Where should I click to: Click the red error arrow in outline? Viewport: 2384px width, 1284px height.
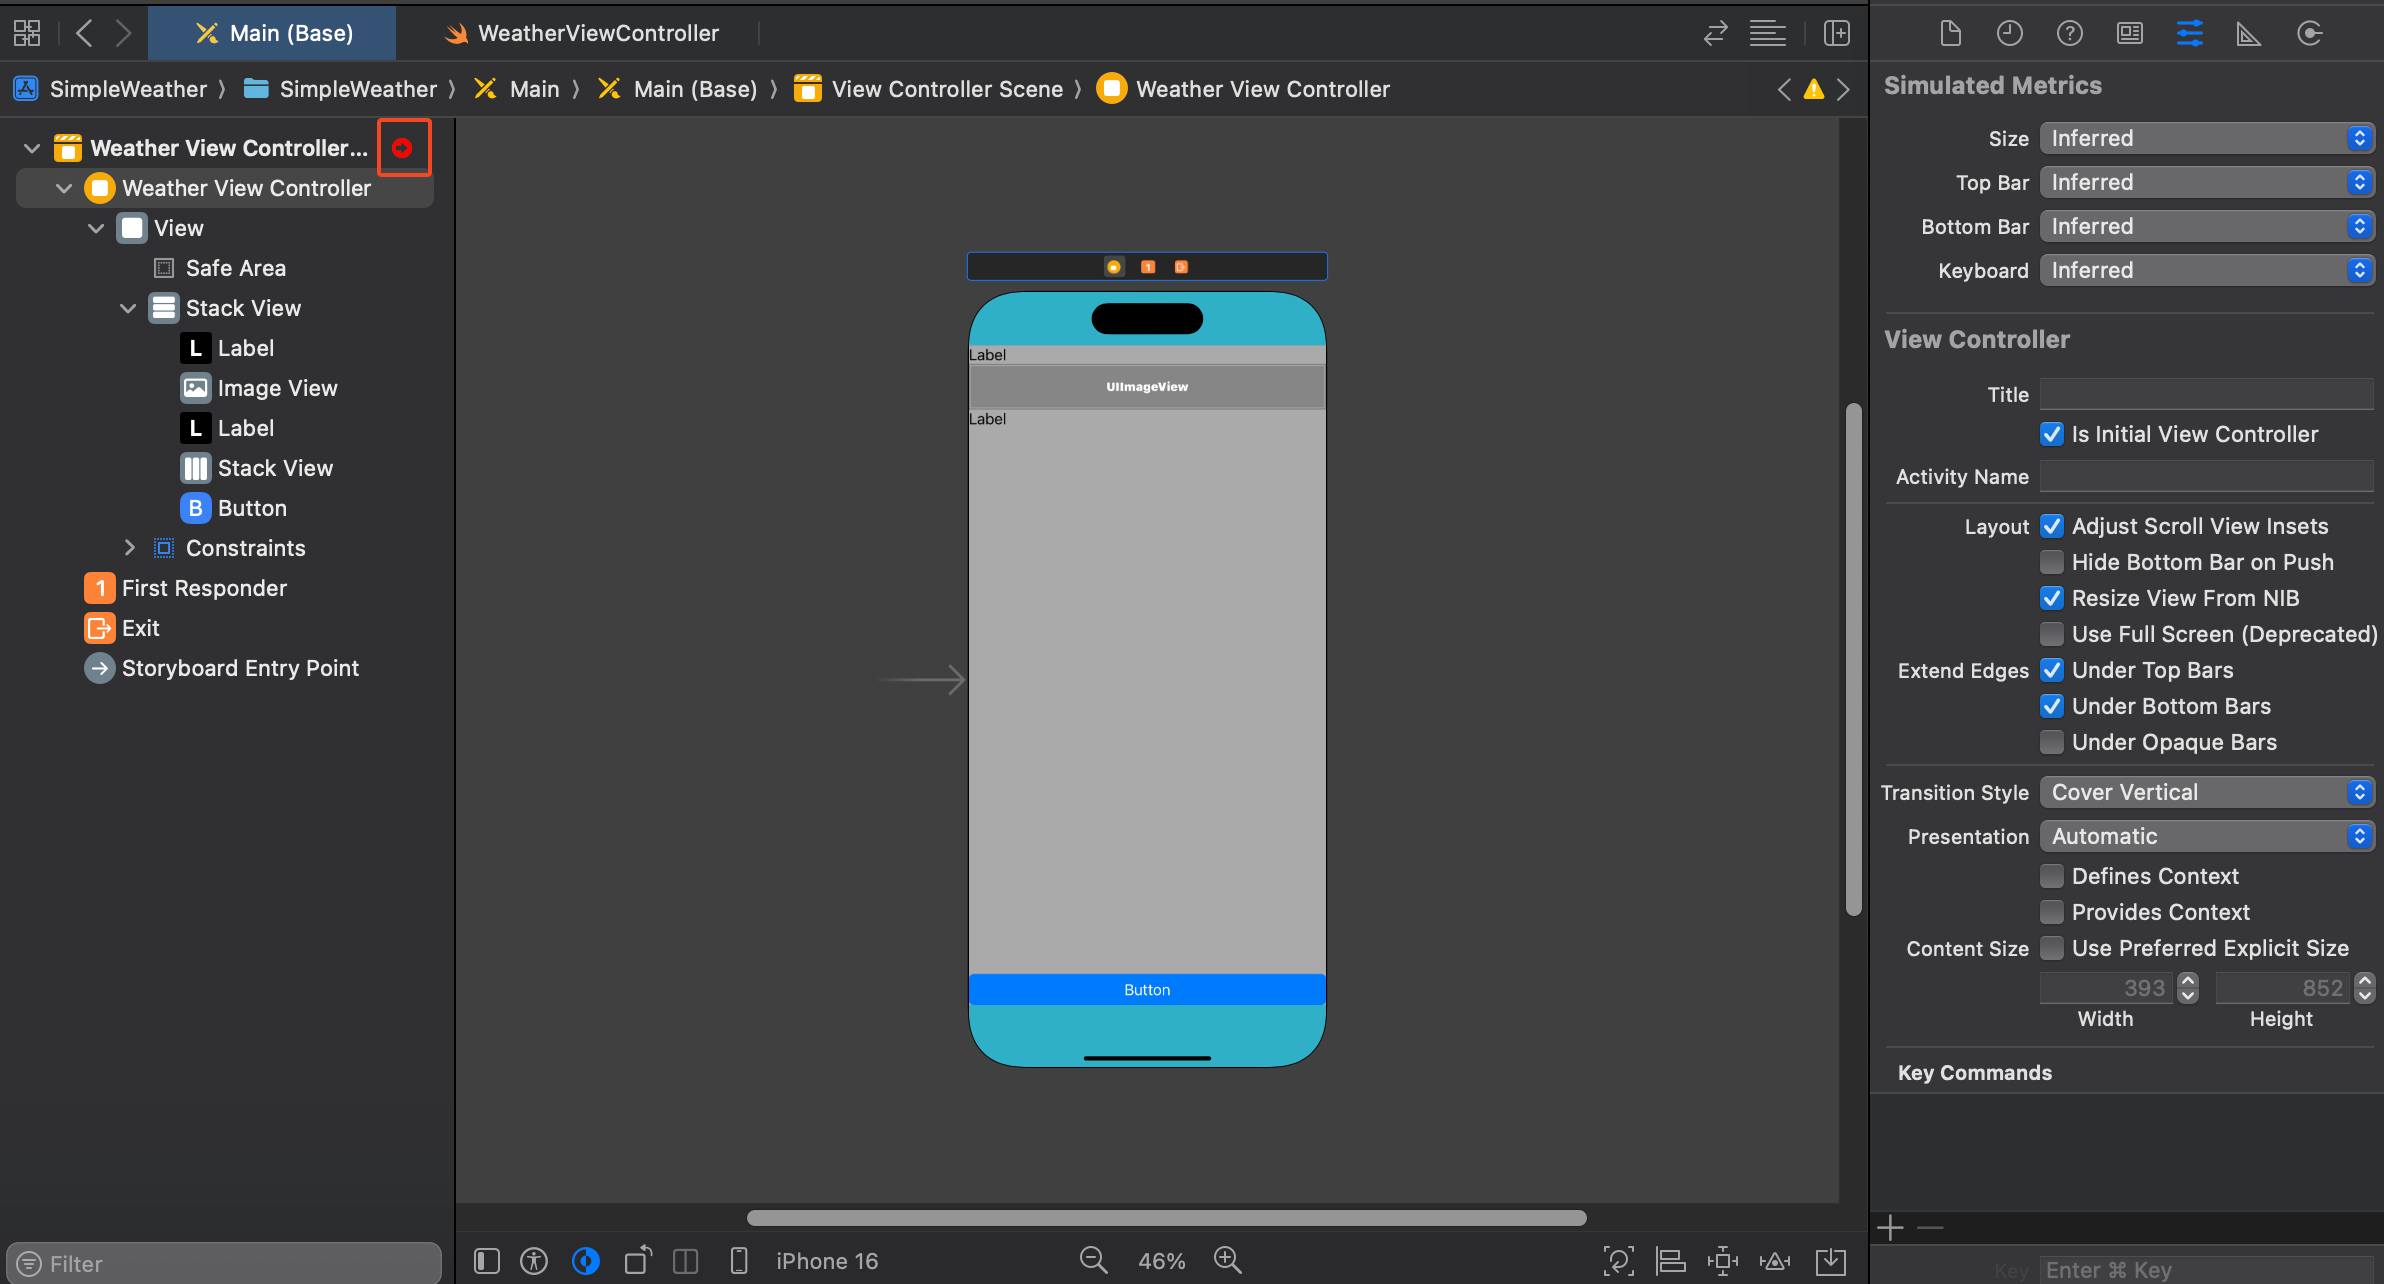[403, 148]
